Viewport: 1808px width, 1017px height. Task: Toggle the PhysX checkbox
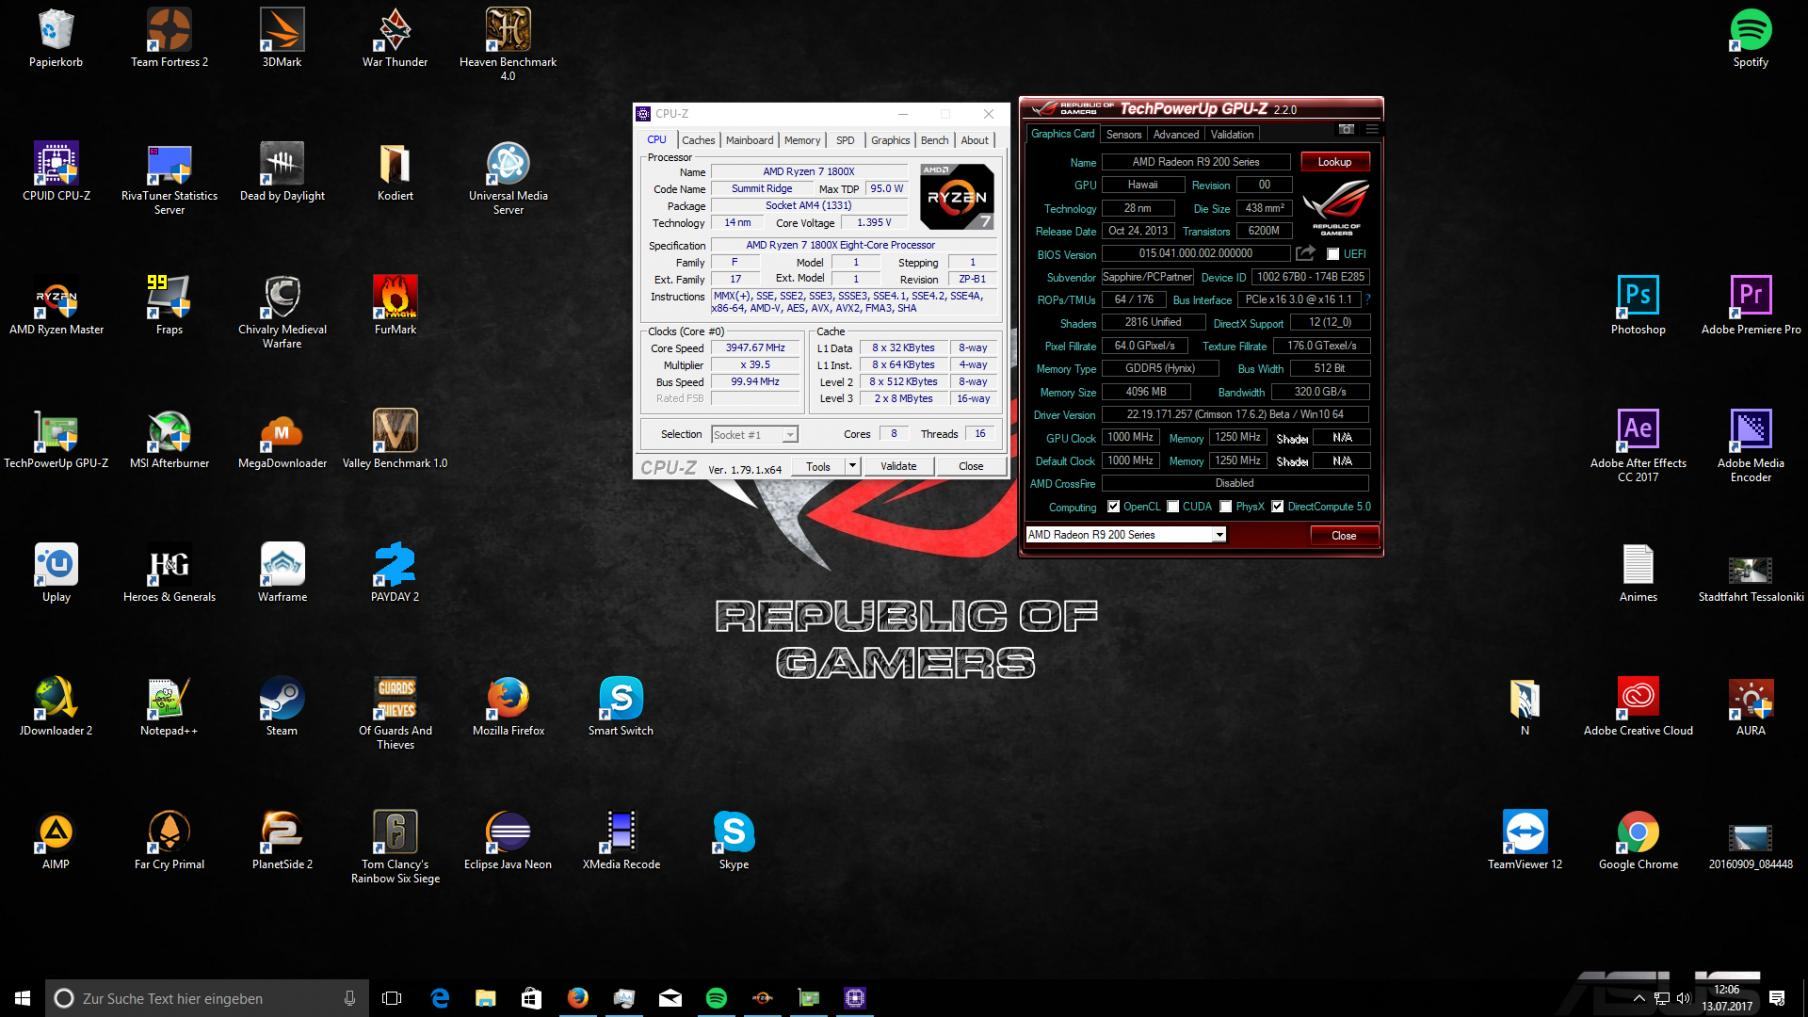click(1225, 507)
